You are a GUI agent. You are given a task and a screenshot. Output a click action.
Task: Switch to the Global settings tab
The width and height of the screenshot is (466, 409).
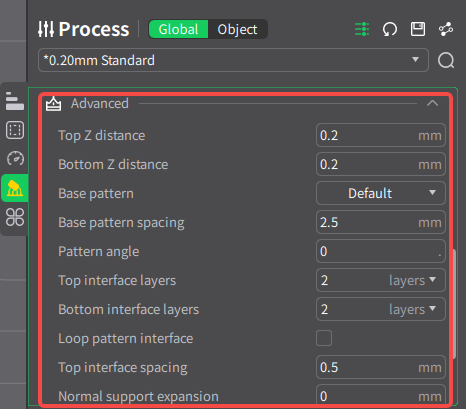[x=178, y=29]
